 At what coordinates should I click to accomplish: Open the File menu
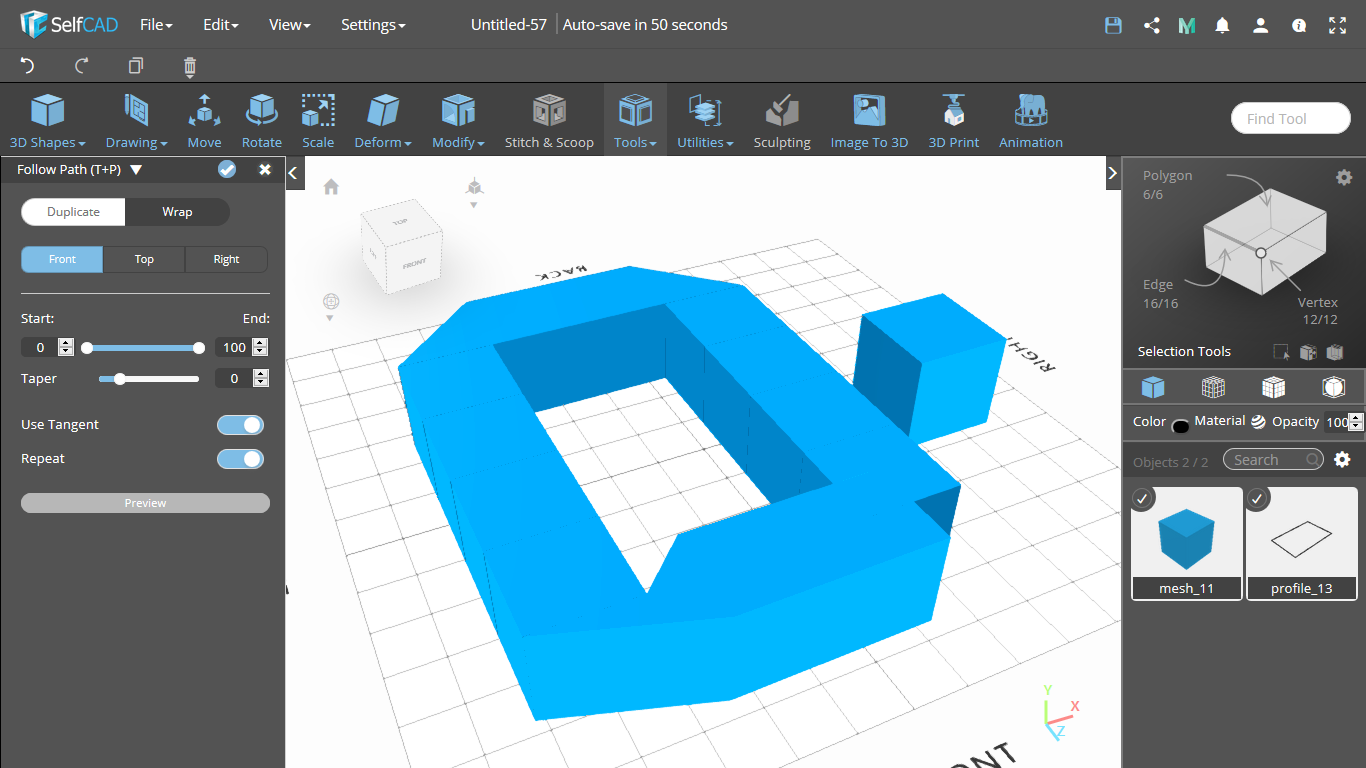click(156, 25)
